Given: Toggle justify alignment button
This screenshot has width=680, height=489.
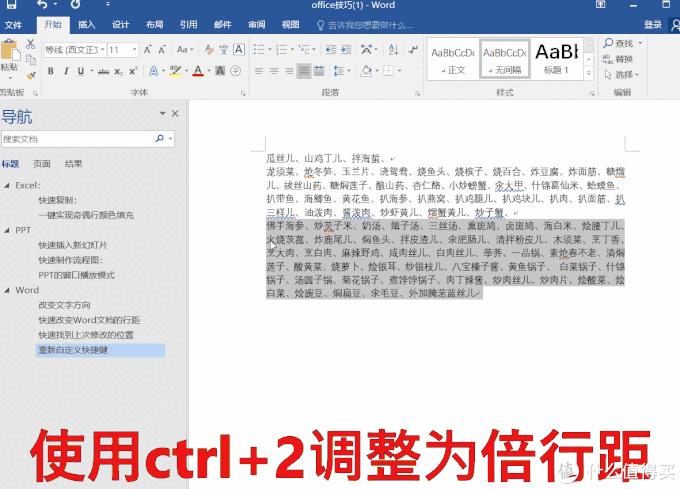Looking at the screenshot, I should coord(304,71).
